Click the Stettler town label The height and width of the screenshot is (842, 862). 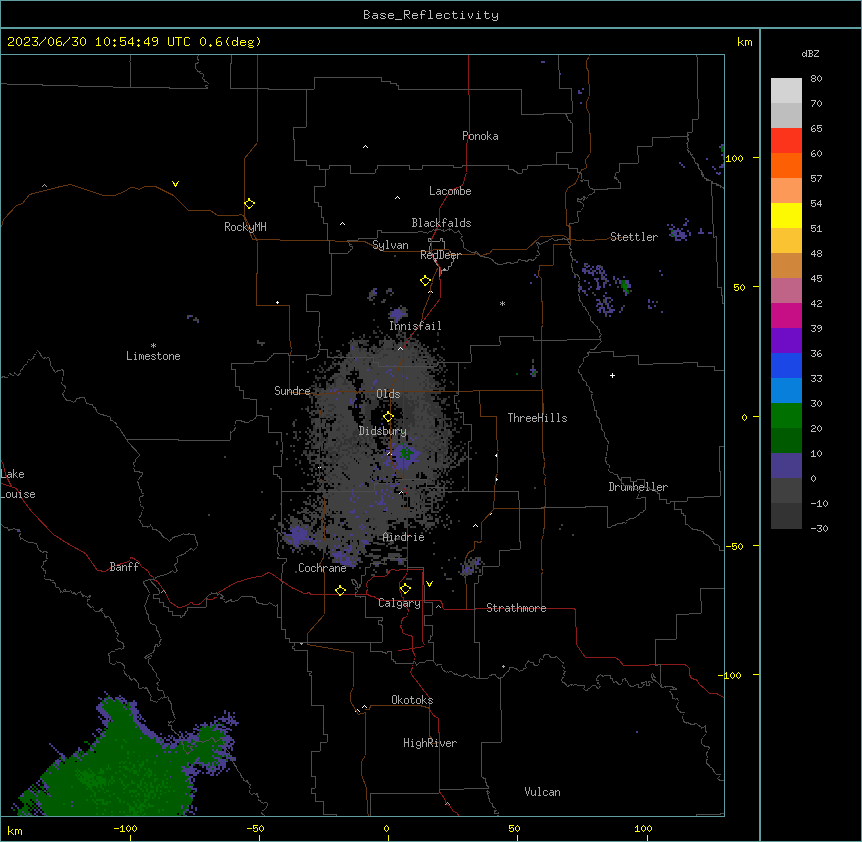click(x=634, y=237)
